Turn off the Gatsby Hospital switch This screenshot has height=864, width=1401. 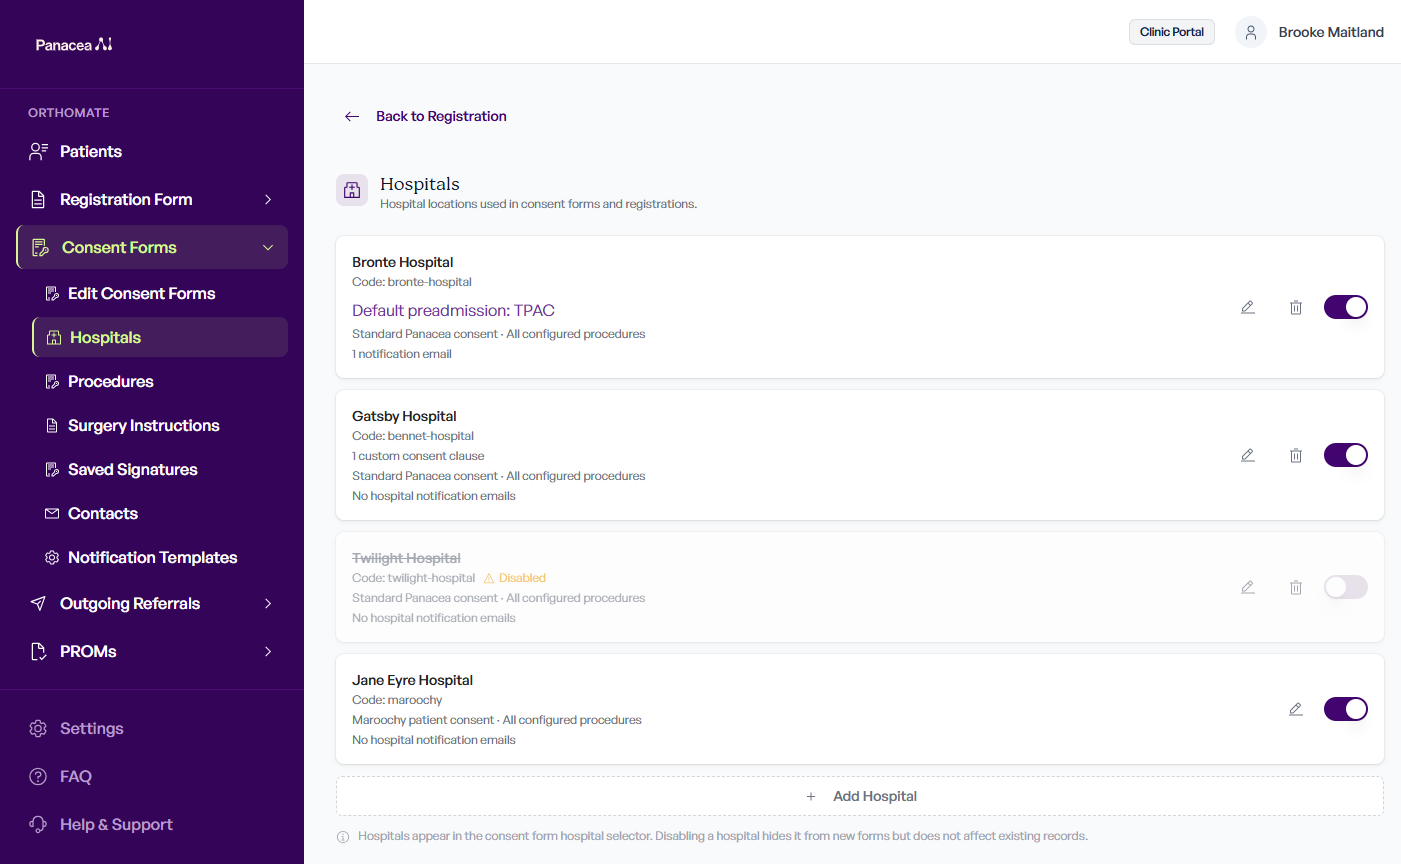click(1346, 455)
